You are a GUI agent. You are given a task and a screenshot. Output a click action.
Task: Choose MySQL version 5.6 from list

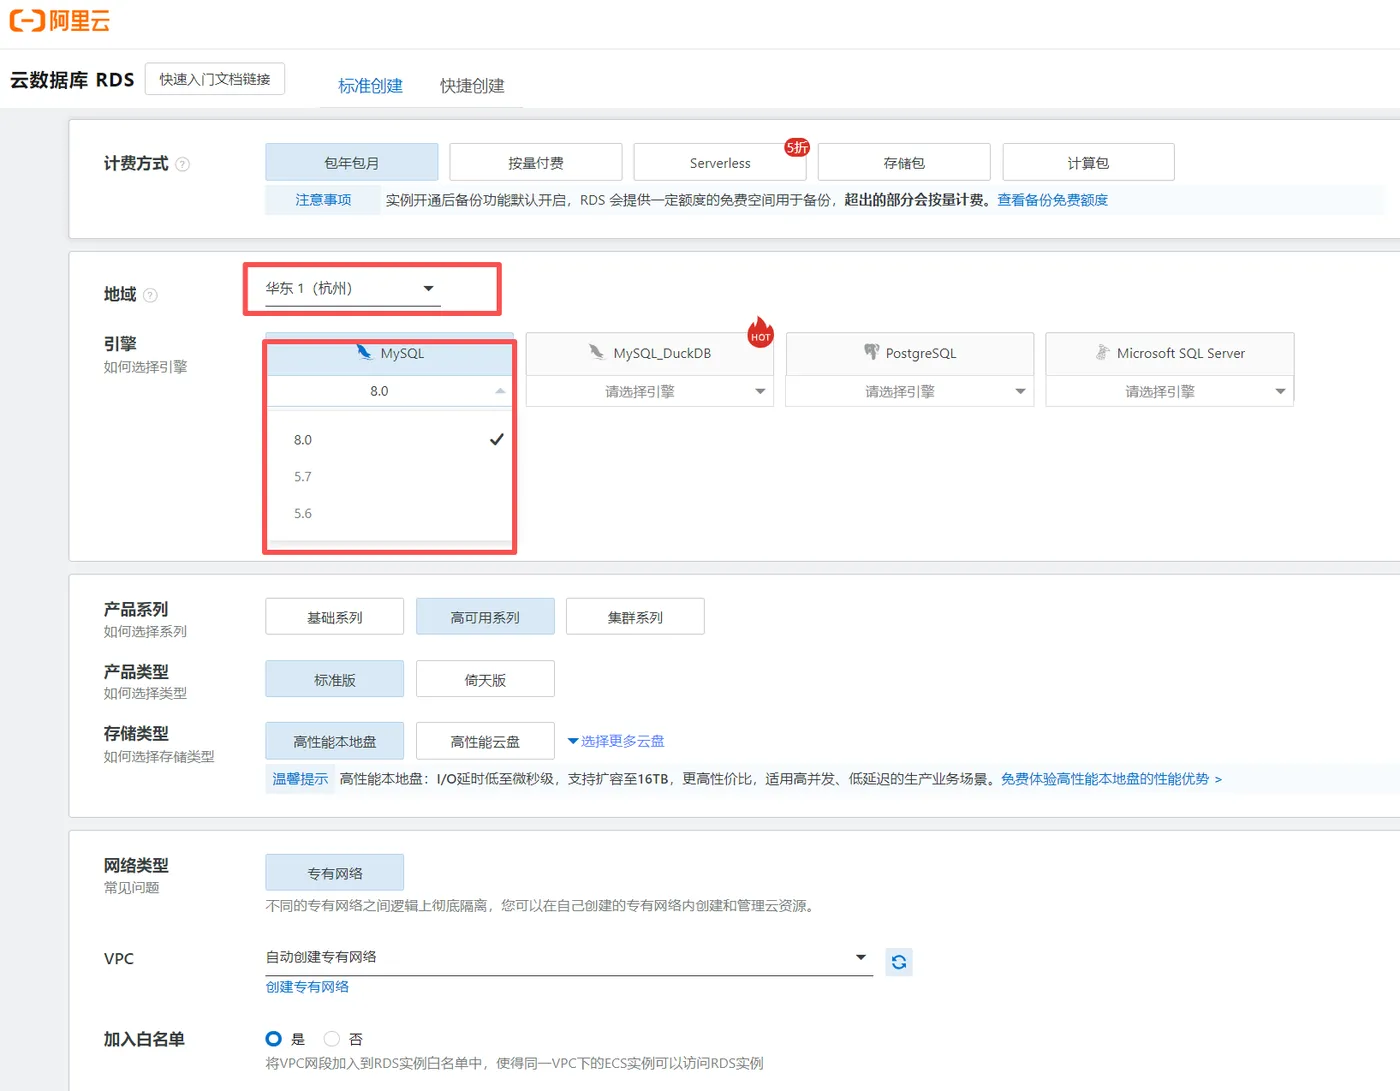390,514
